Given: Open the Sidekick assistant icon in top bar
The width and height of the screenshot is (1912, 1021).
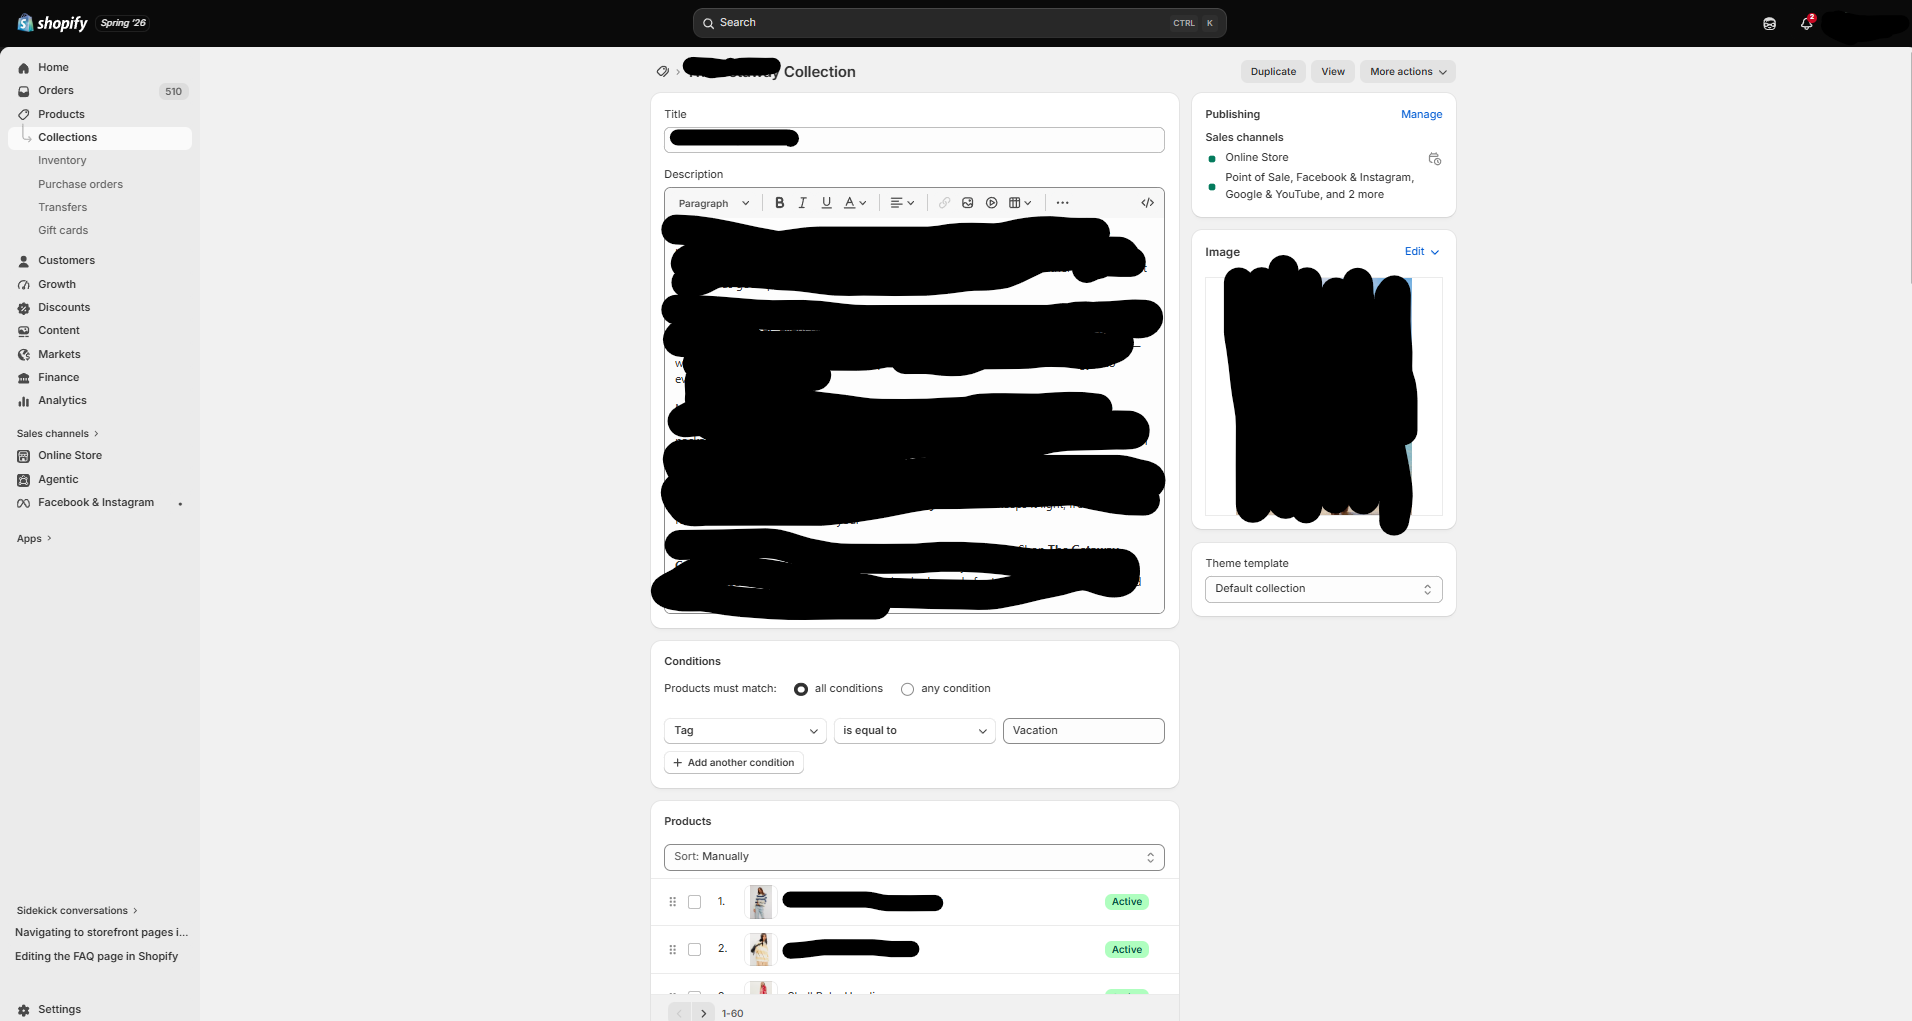Looking at the screenshot, I should click(x=1769, y=24).
